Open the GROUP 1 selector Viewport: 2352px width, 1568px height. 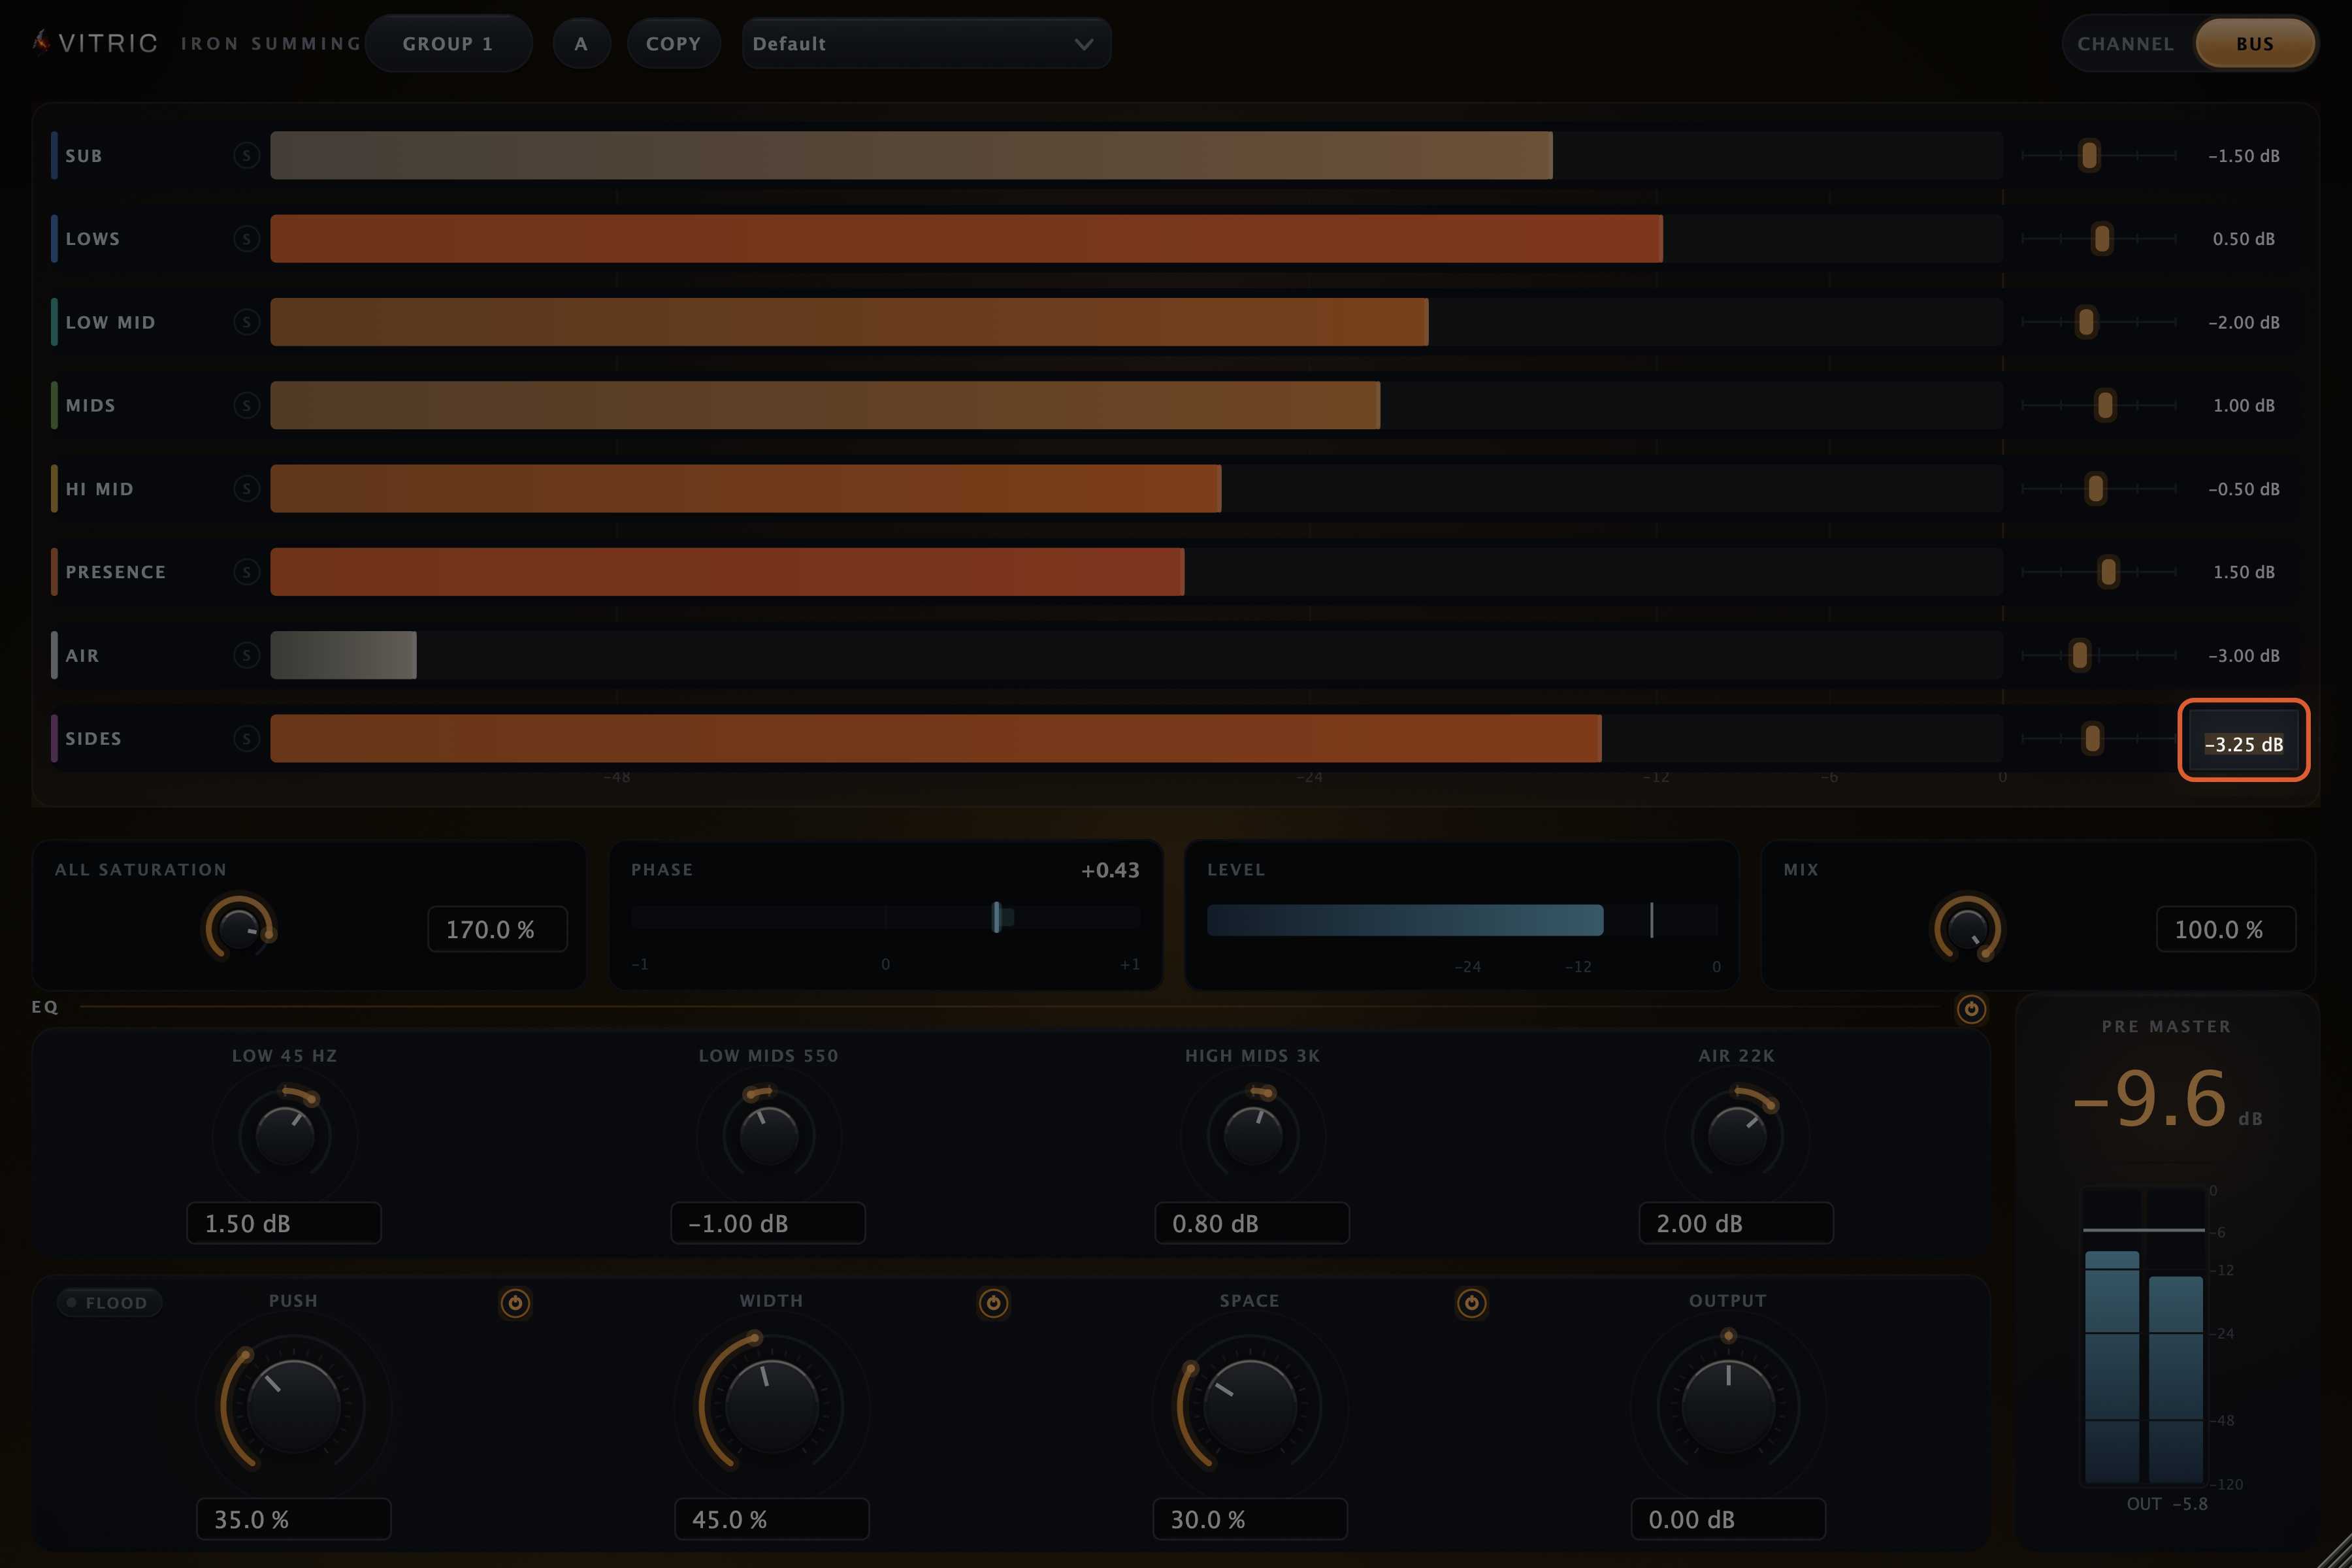[448, 44]
